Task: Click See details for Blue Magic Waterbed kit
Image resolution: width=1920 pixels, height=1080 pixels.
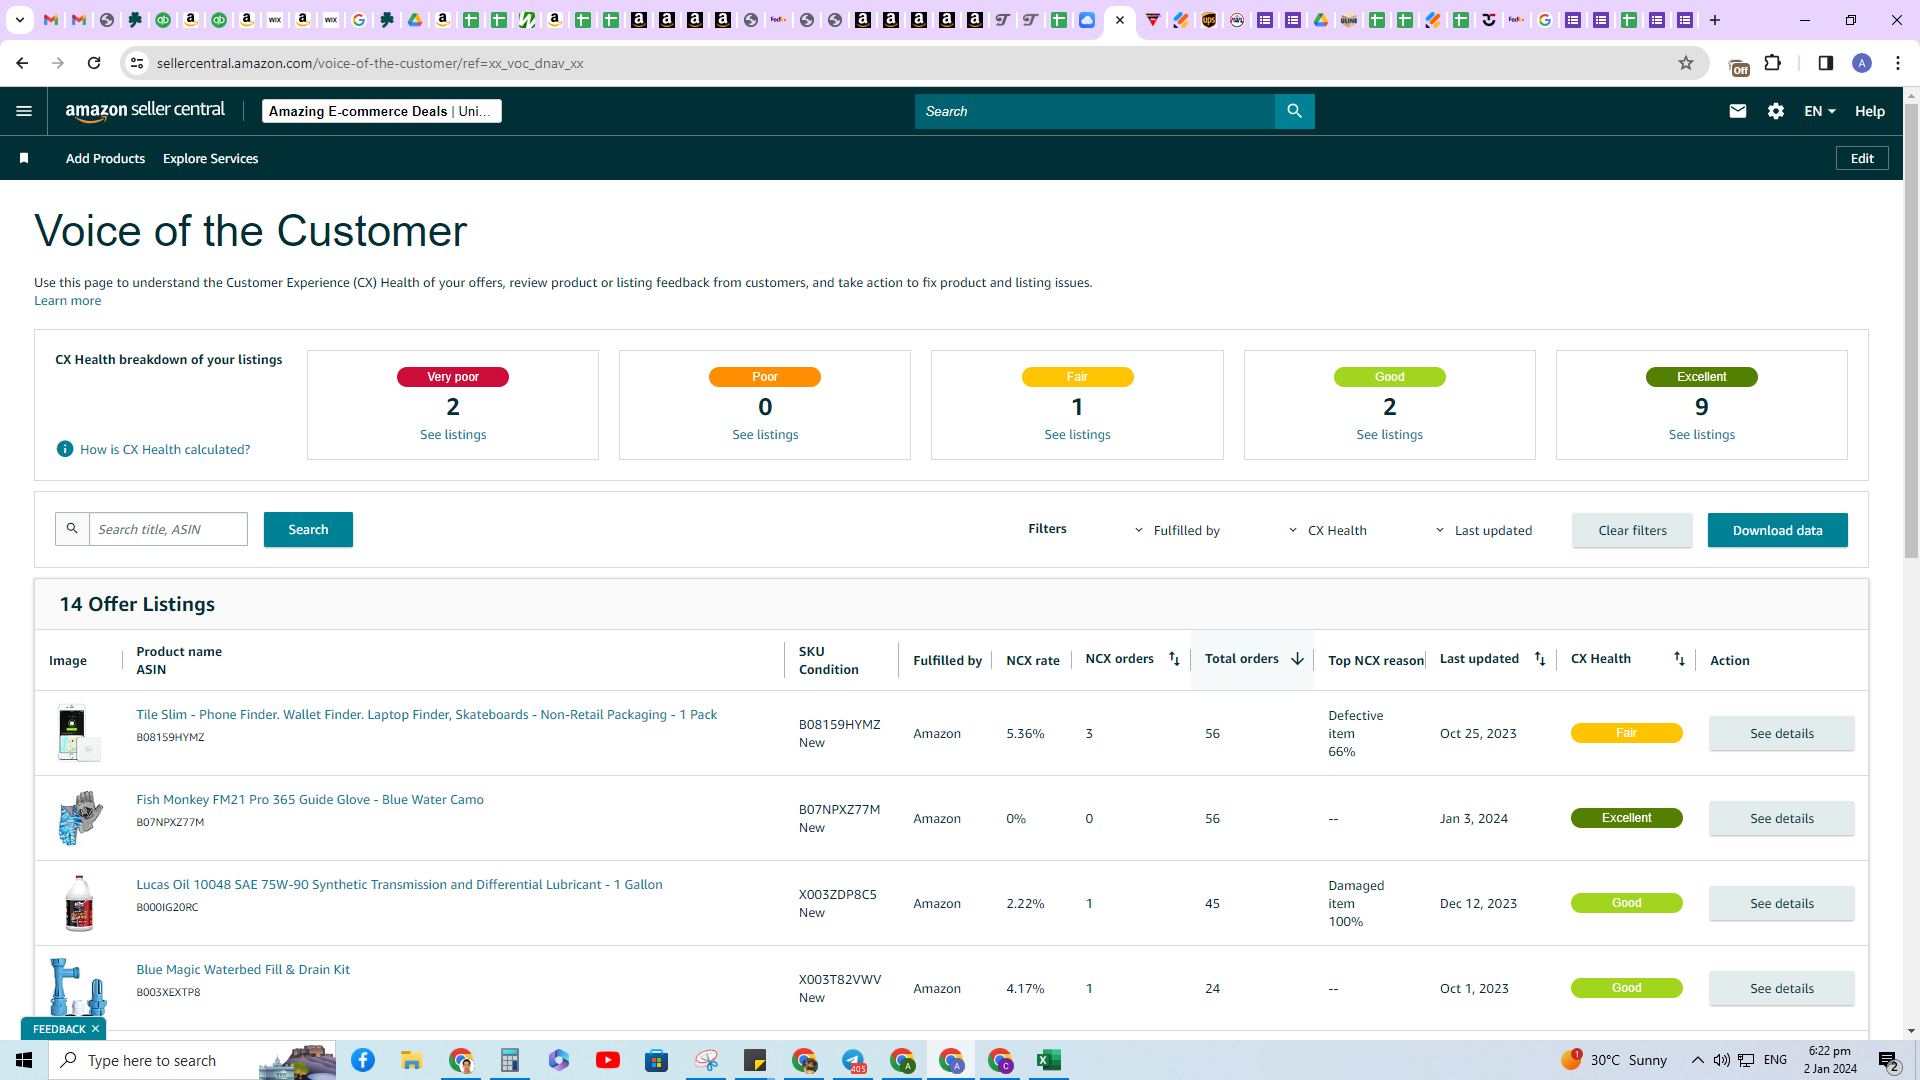Action: click(1781, 988)
